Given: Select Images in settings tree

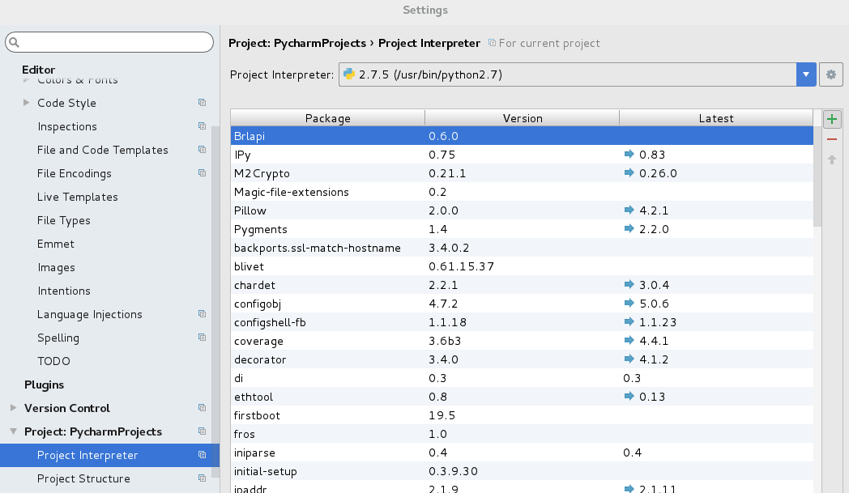Looking at the screenshot, I should [x=56, y=268].
